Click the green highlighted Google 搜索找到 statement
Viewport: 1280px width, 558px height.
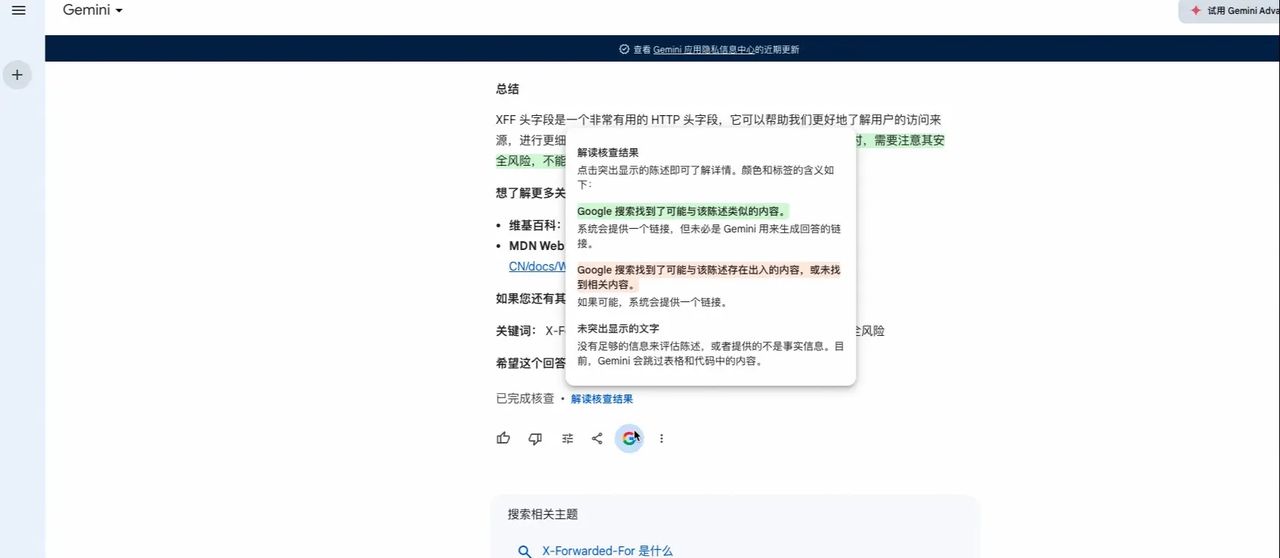[x=683, y=211]
